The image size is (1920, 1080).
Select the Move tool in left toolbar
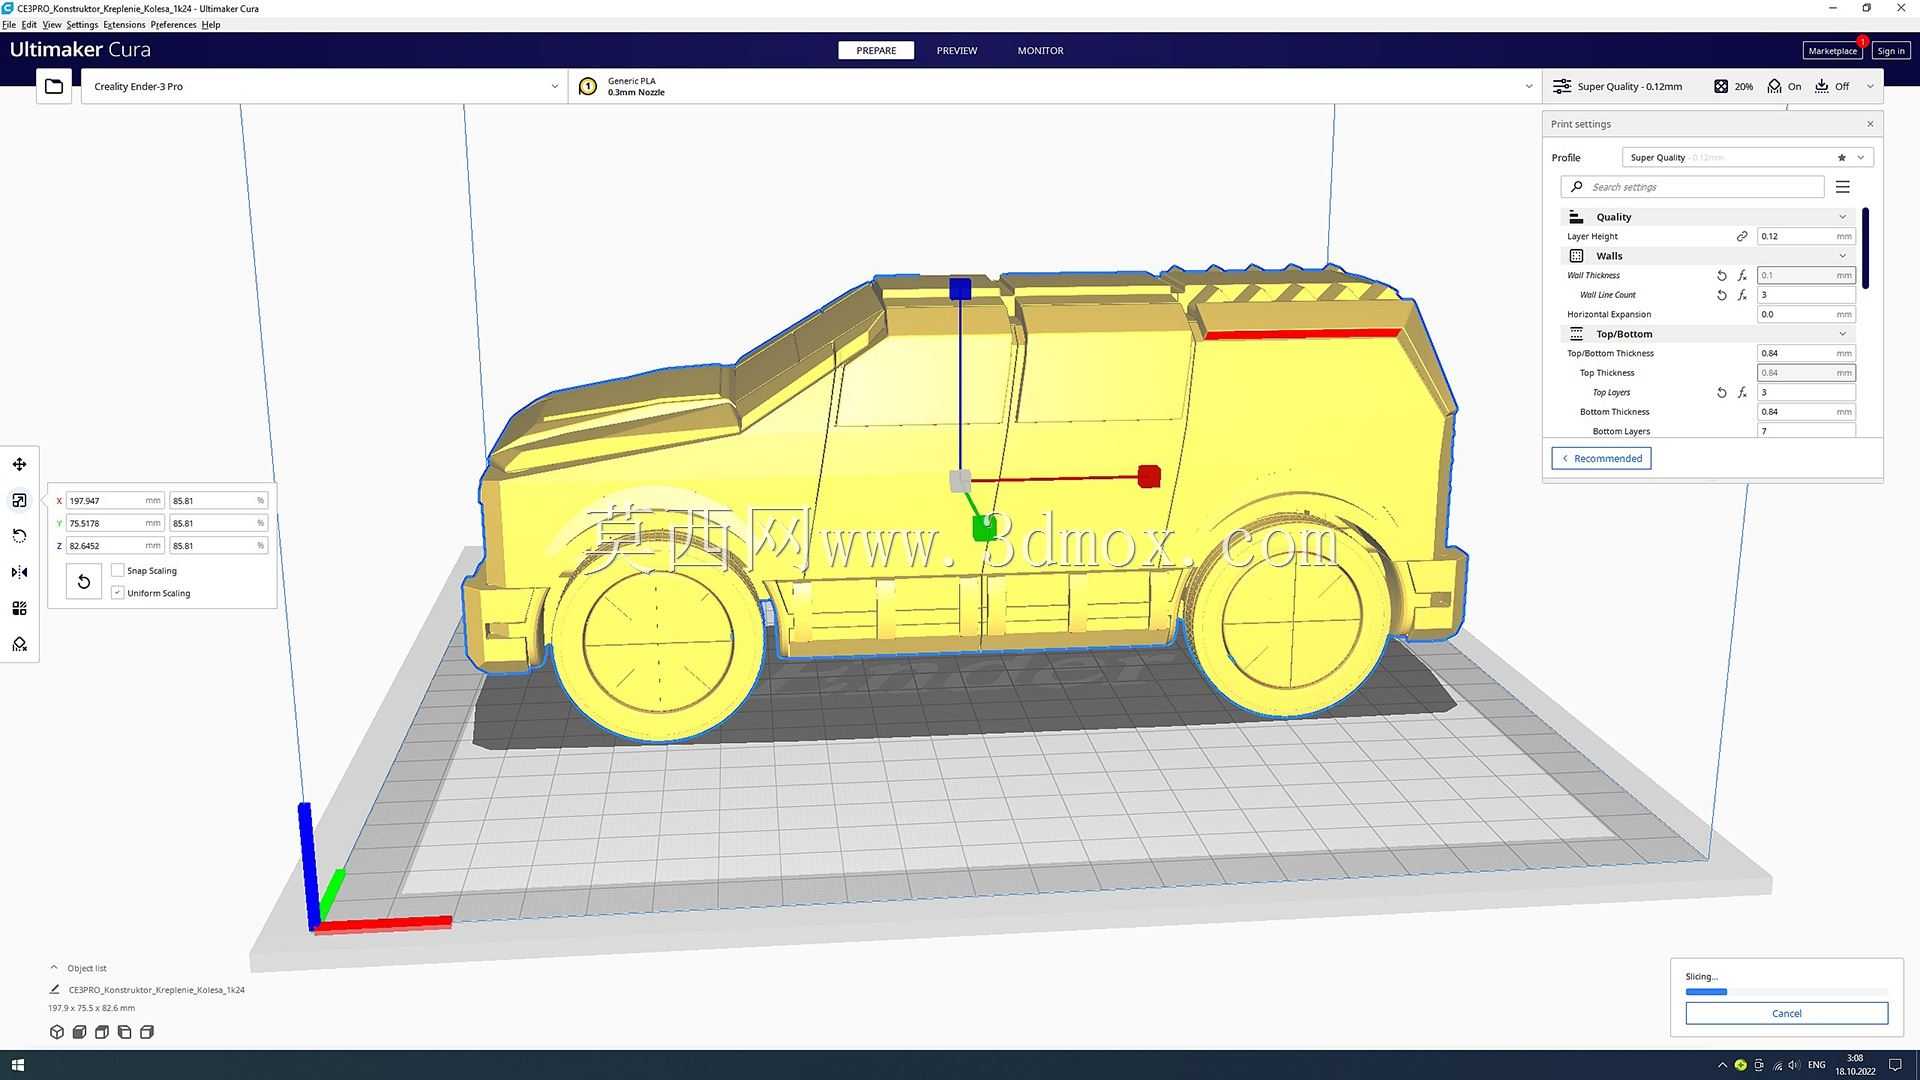19,464
